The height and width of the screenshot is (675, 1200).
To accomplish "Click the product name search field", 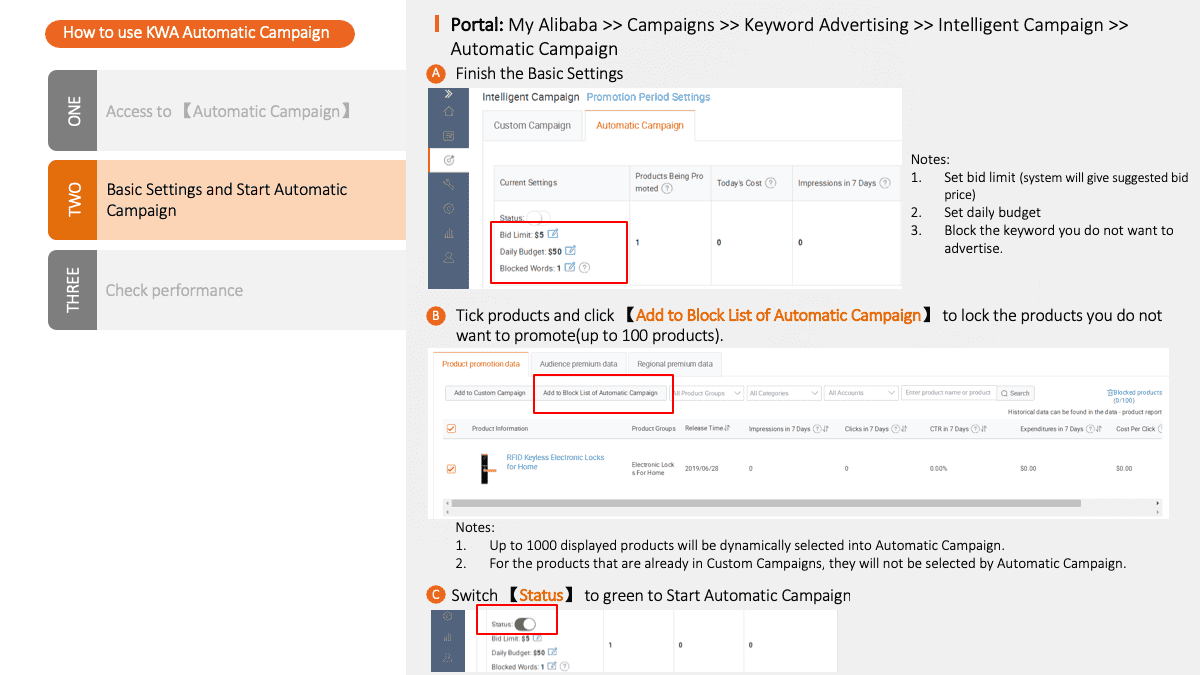I will tap(947, 393).
